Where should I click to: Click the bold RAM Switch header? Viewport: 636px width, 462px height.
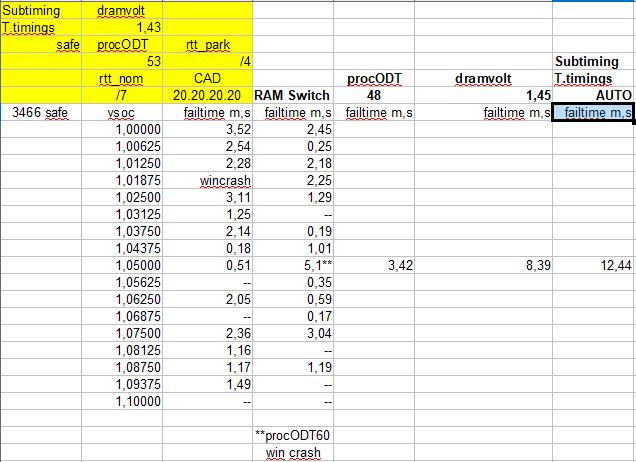click(x=293, y=95)
